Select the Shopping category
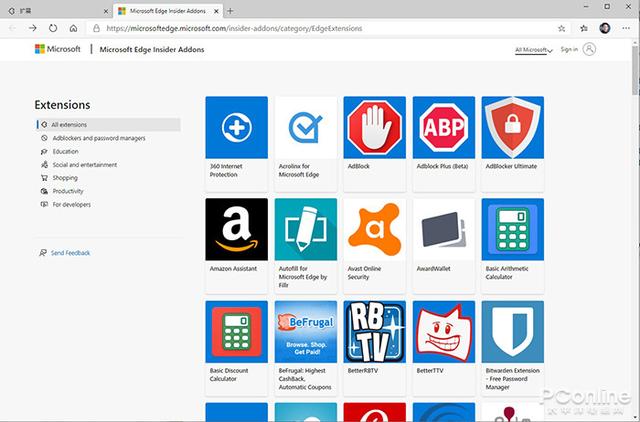This screenshot has height=422, width=640. [x=65, y=178]
